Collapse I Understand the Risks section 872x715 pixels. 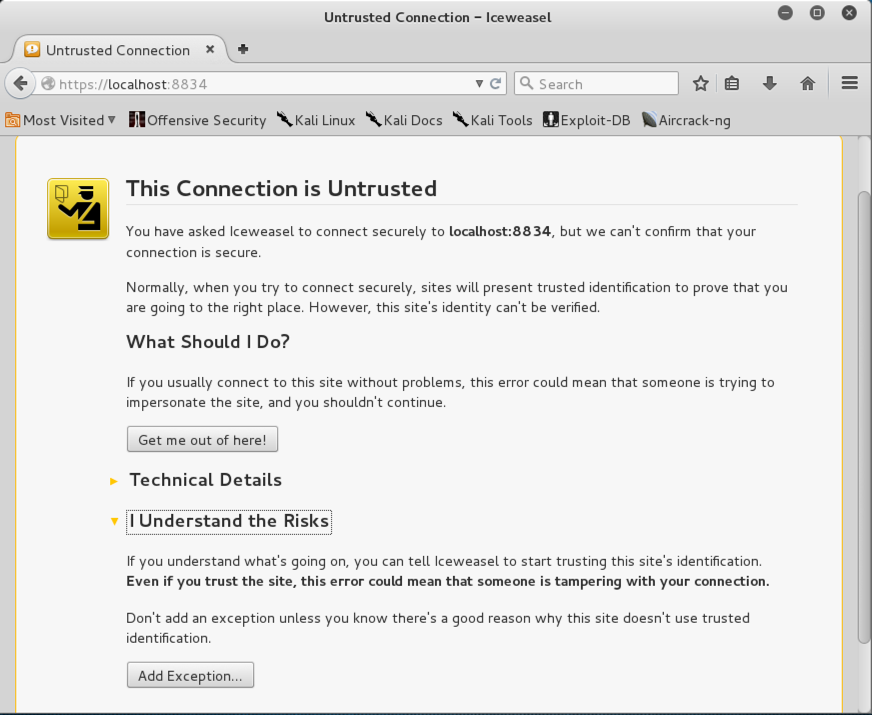(x=229, y=521)
